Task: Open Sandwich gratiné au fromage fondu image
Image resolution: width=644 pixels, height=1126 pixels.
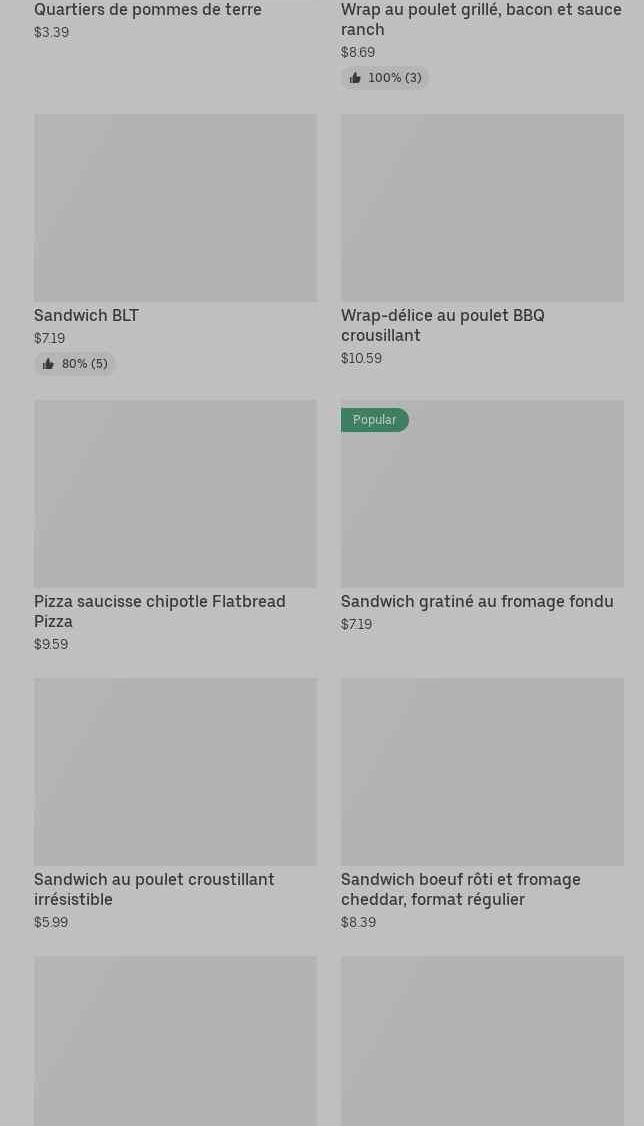Action: coord(482,504)
